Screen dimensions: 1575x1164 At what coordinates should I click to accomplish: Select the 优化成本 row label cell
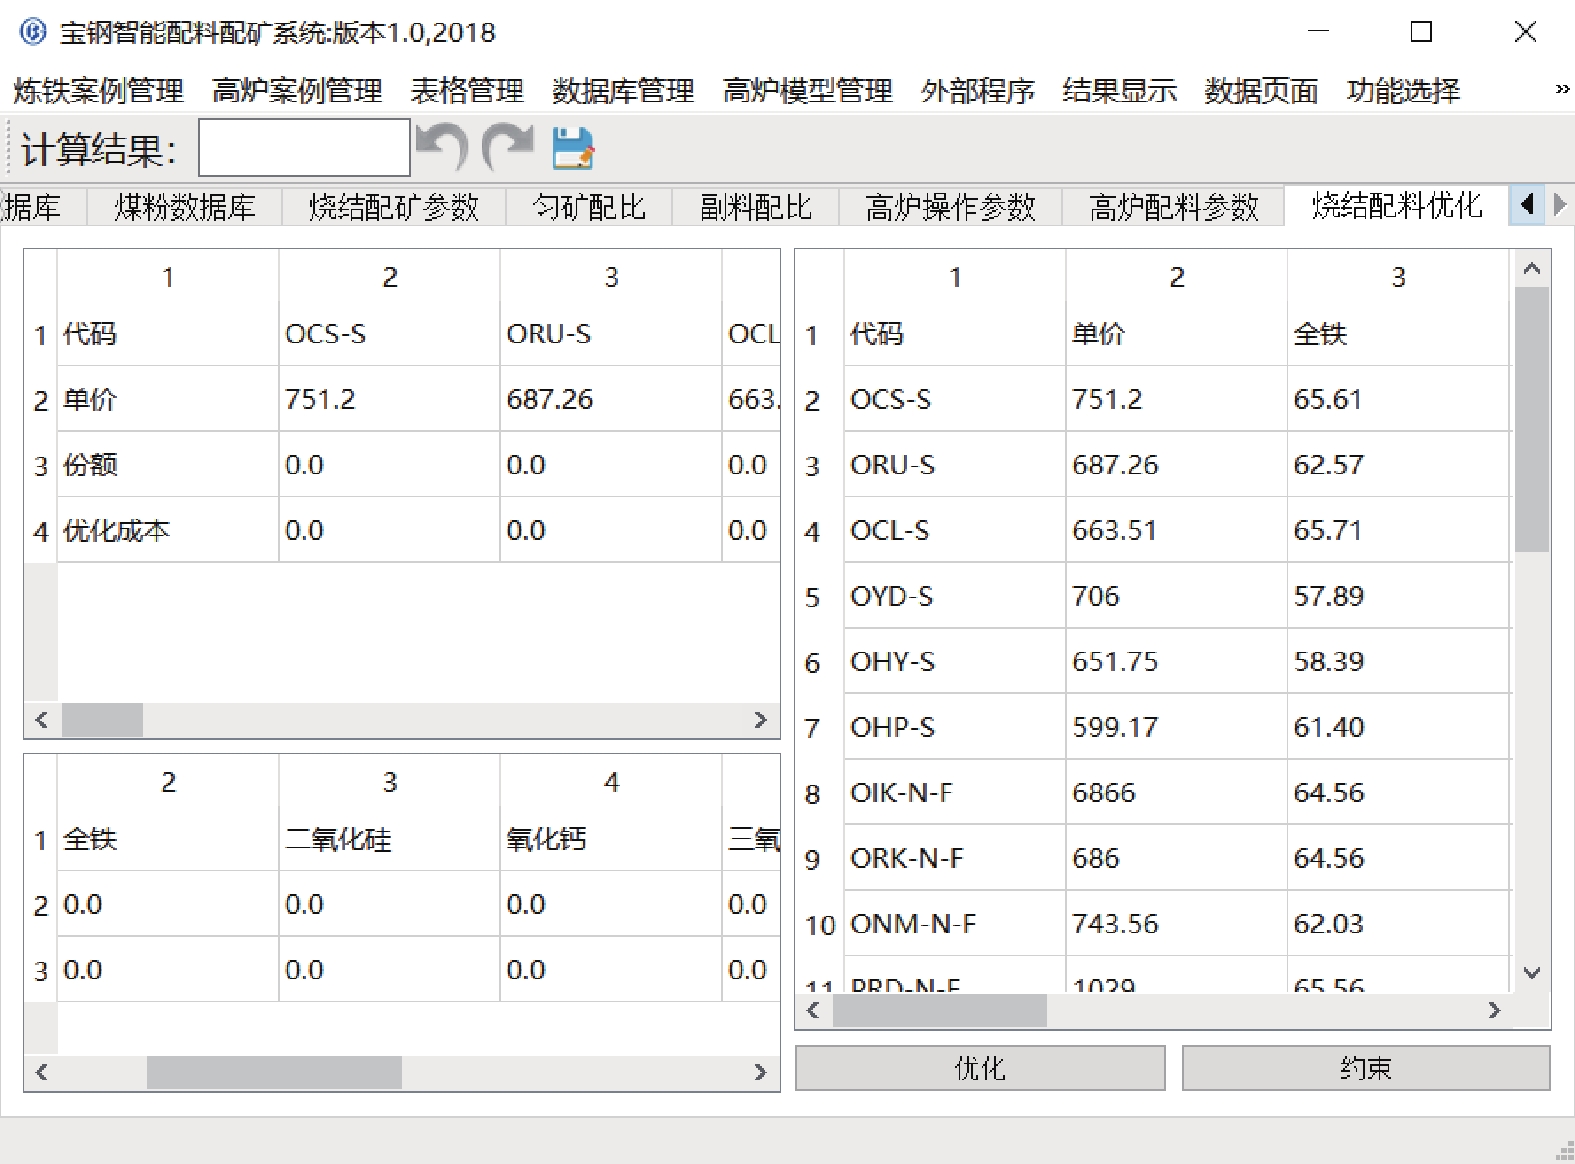[x=168, y=530]
